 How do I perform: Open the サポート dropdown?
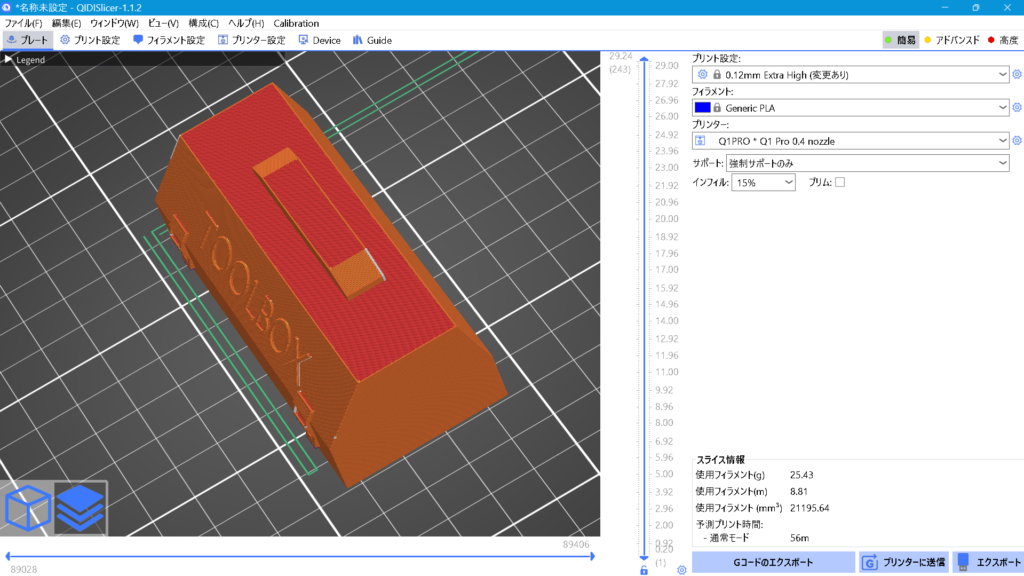click(x=867, y=162)
